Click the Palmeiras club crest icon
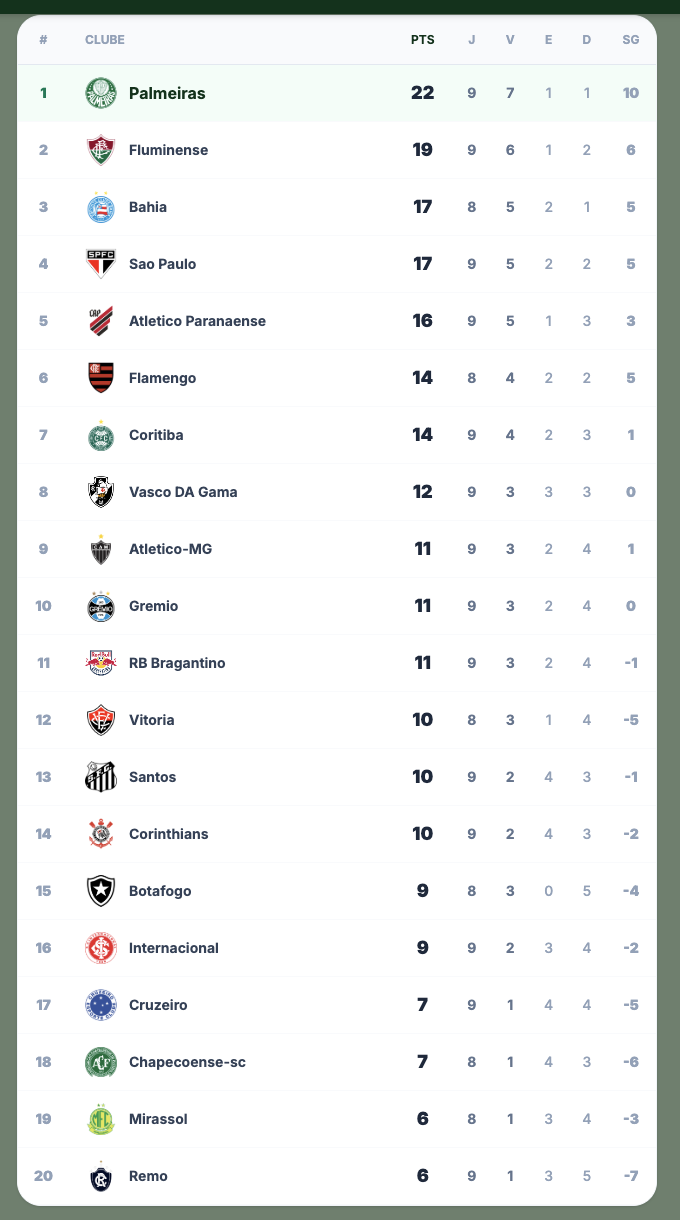This screenshot has height=1220, width=680. pyautogui.click(x=101, y=93)
